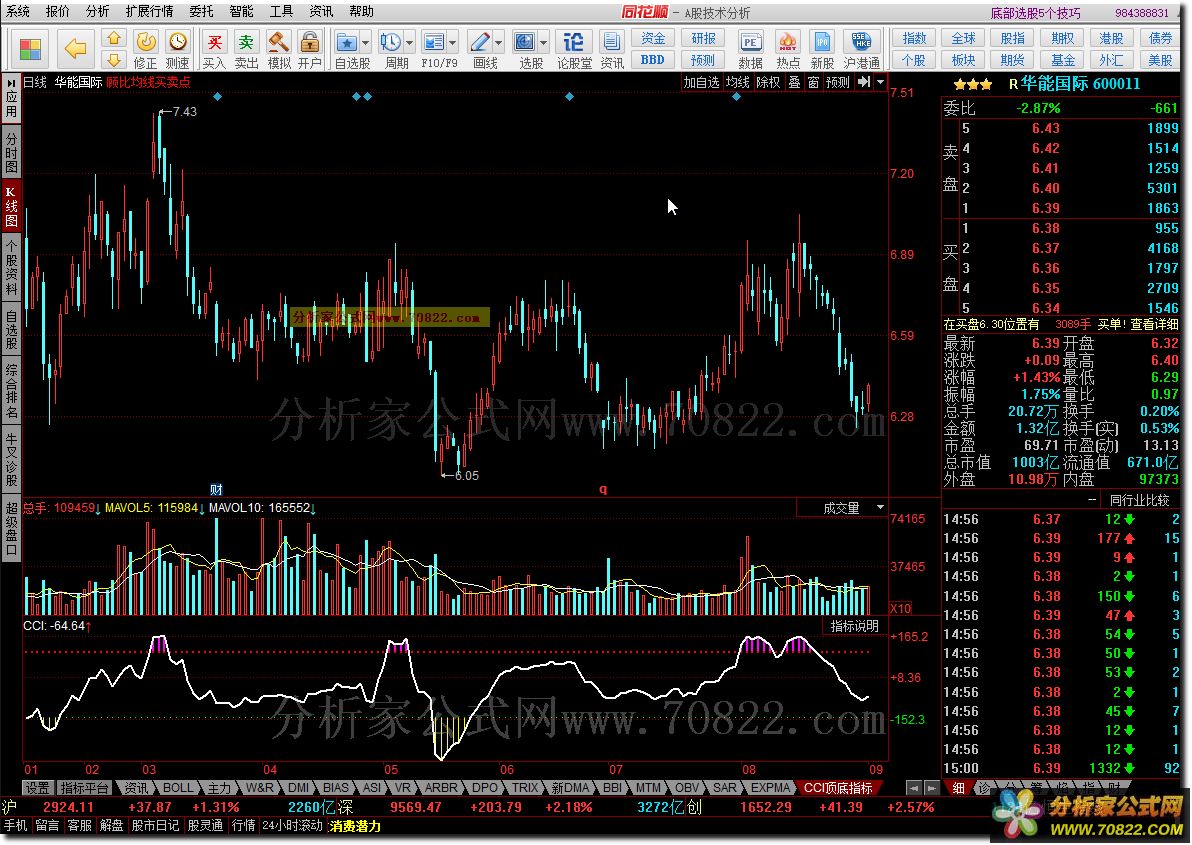Open the colorful home page icon

tap(30, 49)
